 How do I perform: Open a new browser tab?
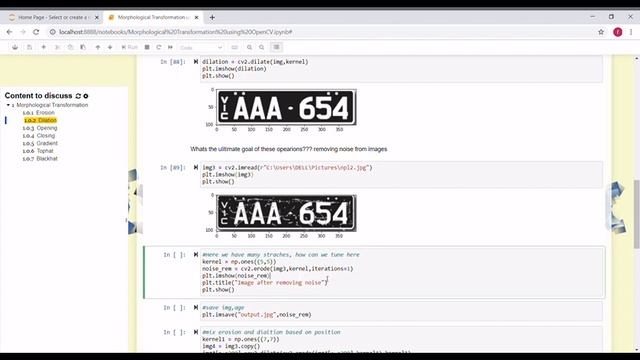(212, 18)
